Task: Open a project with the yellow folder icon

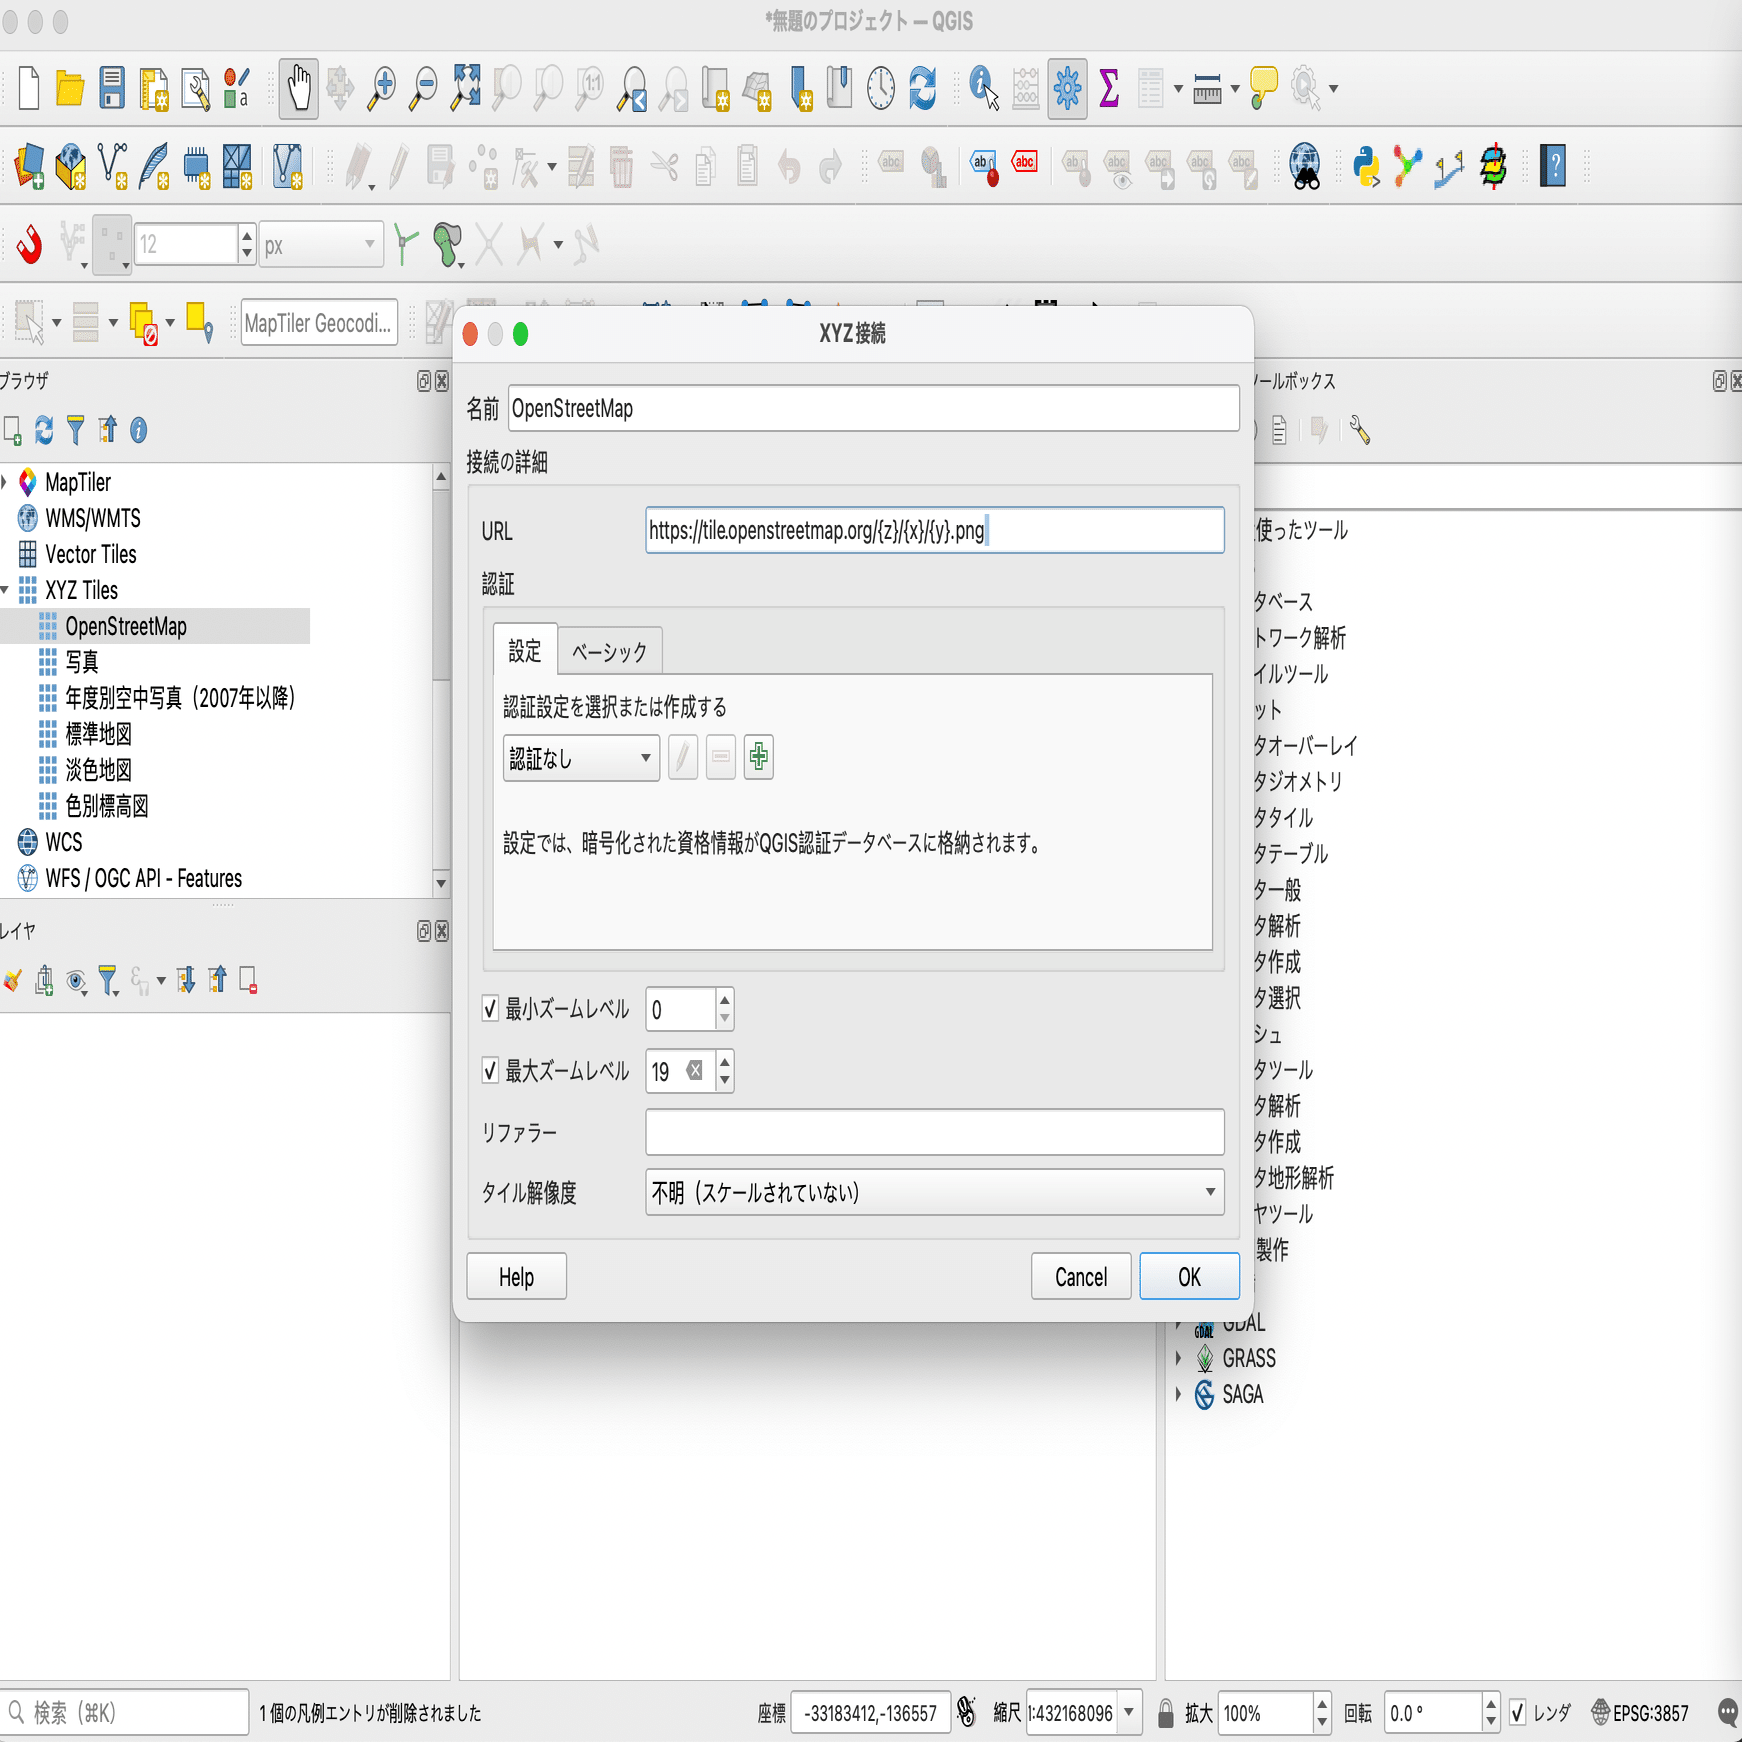Action: click(x=70, y=88)
